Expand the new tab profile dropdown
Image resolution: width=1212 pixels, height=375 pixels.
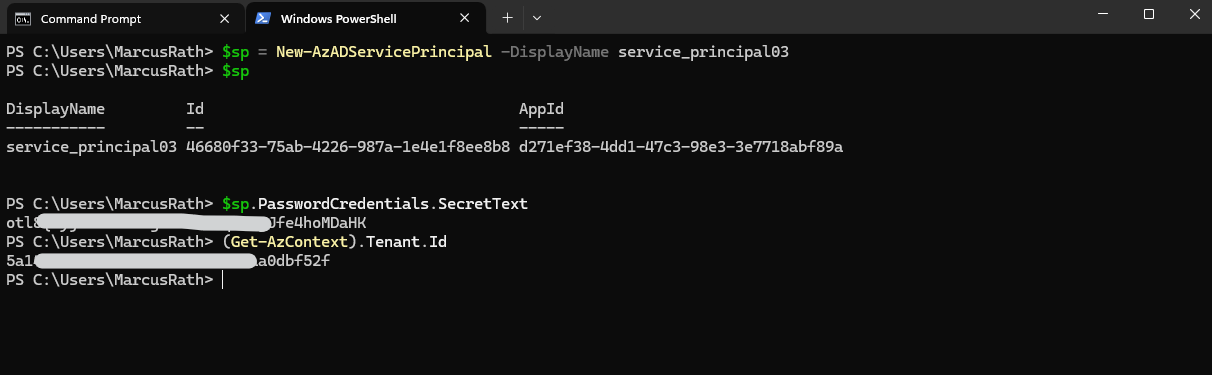pos(536,18)
